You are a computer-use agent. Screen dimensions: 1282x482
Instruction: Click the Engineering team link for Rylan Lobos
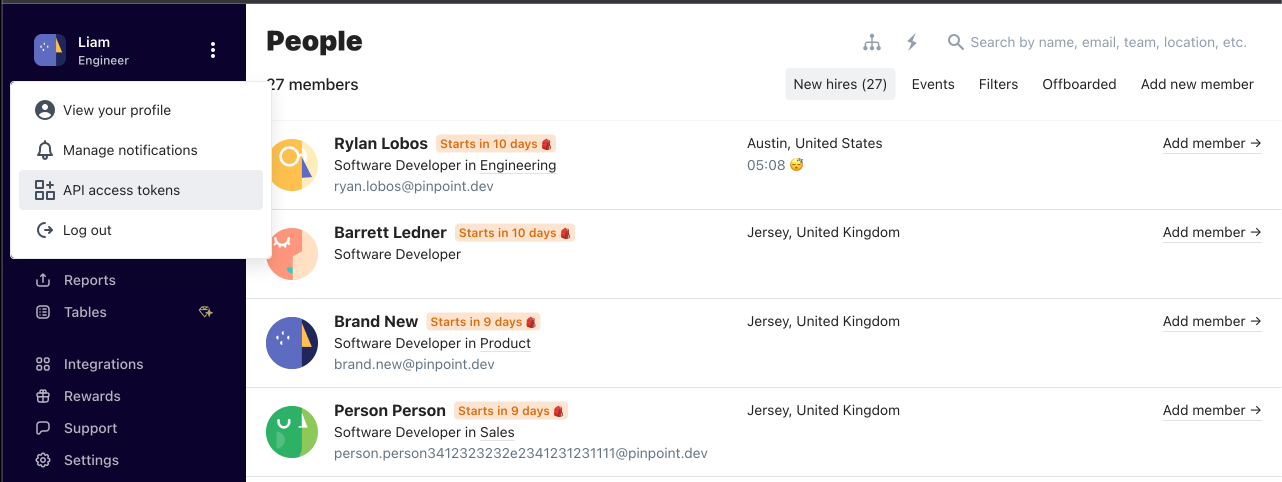[518, 165]
